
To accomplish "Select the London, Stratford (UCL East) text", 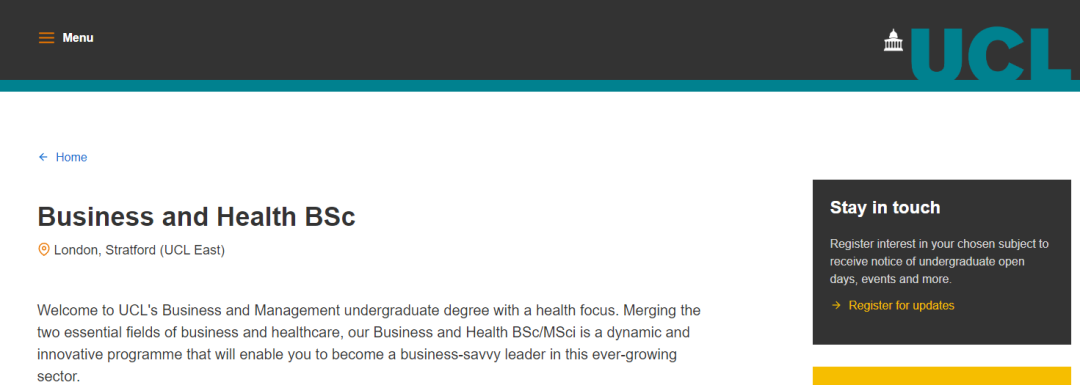I will [139, 250].
